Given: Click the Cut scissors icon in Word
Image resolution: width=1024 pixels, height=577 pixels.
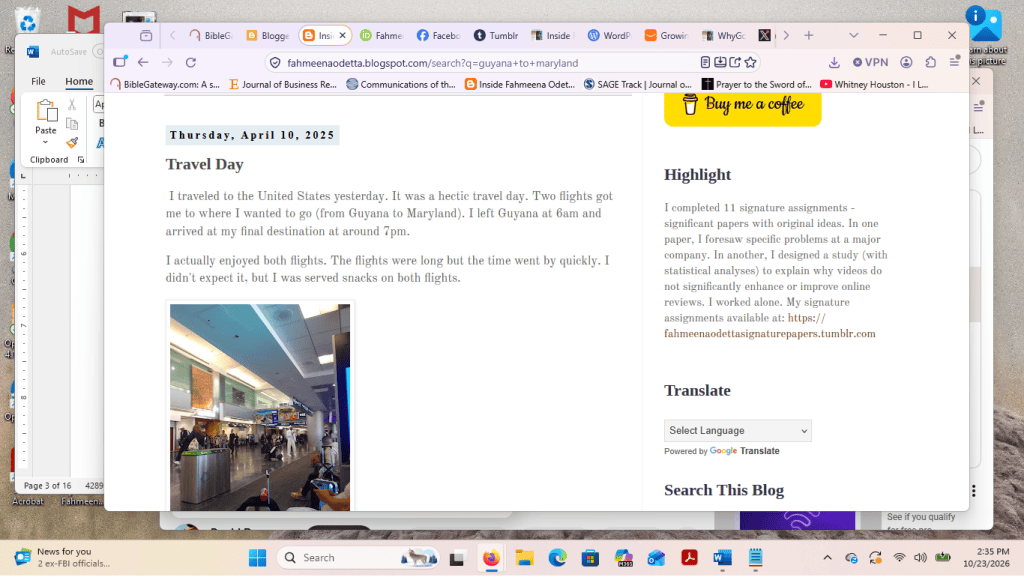Looking at the screenshot, I should pyautogui.click(x=72, y=104).
